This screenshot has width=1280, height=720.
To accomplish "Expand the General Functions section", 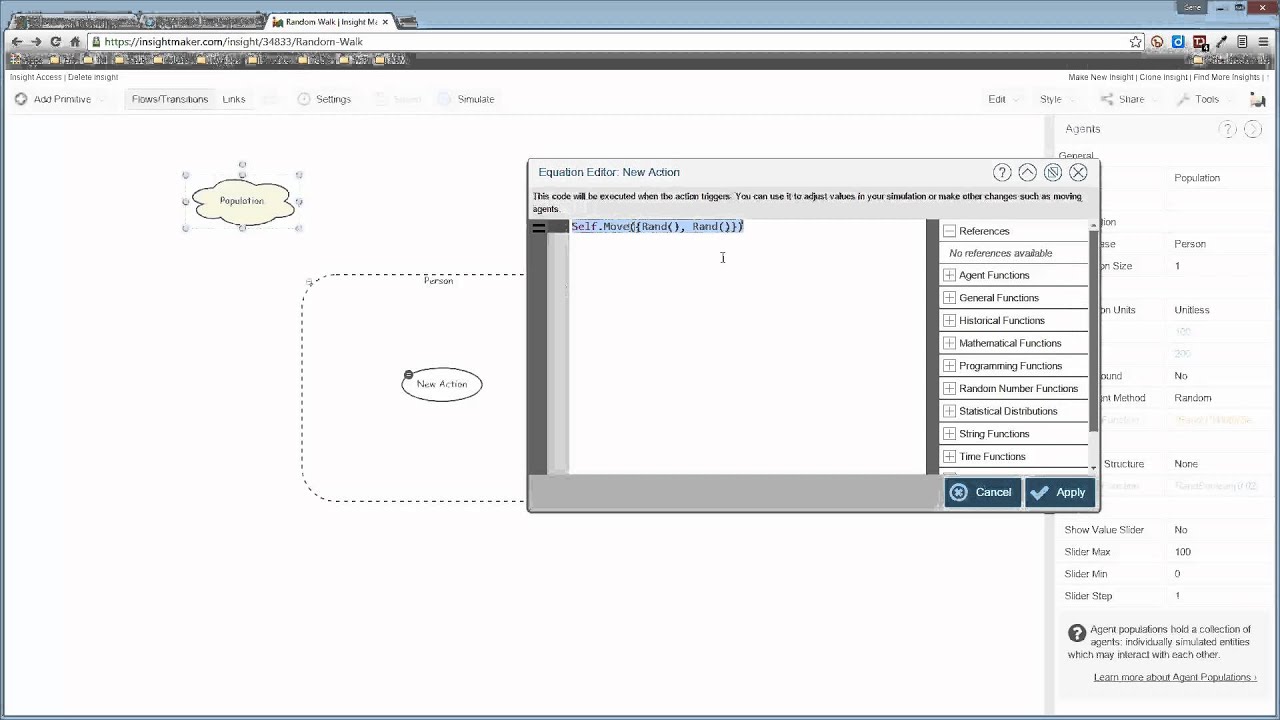I will point(950,298).
